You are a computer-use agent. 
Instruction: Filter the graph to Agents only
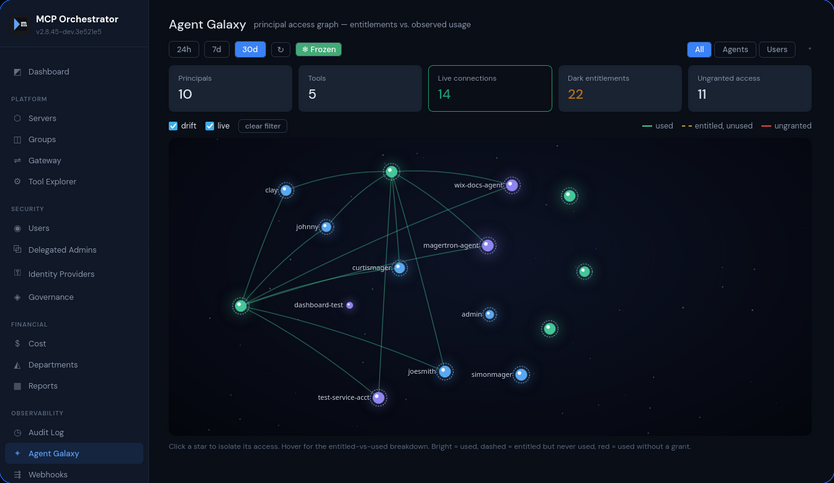click(x=735, y=49)
